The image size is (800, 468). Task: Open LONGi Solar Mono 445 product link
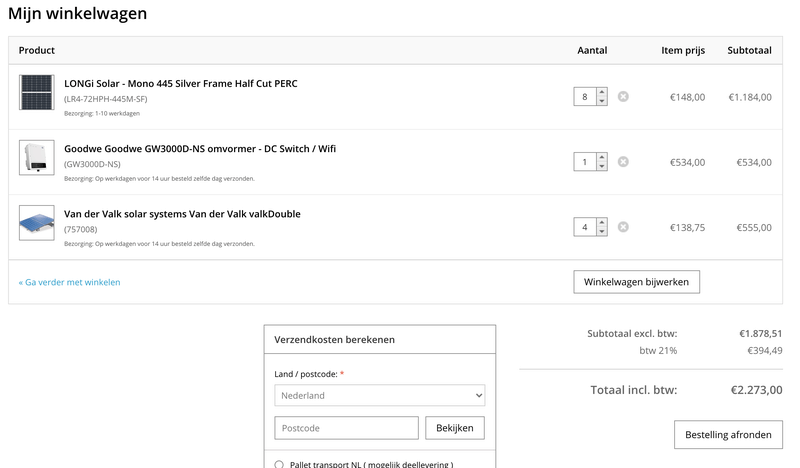click(181, 84)
